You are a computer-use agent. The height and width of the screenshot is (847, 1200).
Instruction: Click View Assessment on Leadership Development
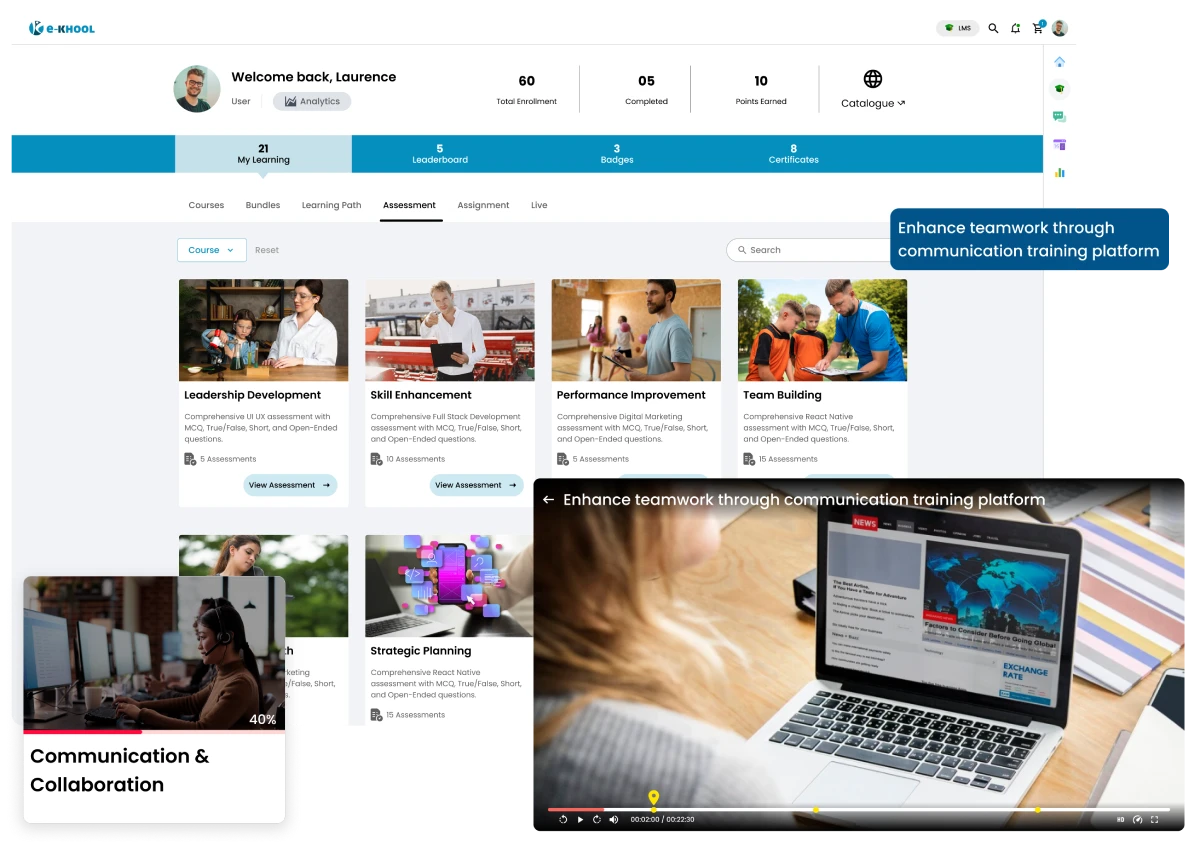tap(290, 485)
